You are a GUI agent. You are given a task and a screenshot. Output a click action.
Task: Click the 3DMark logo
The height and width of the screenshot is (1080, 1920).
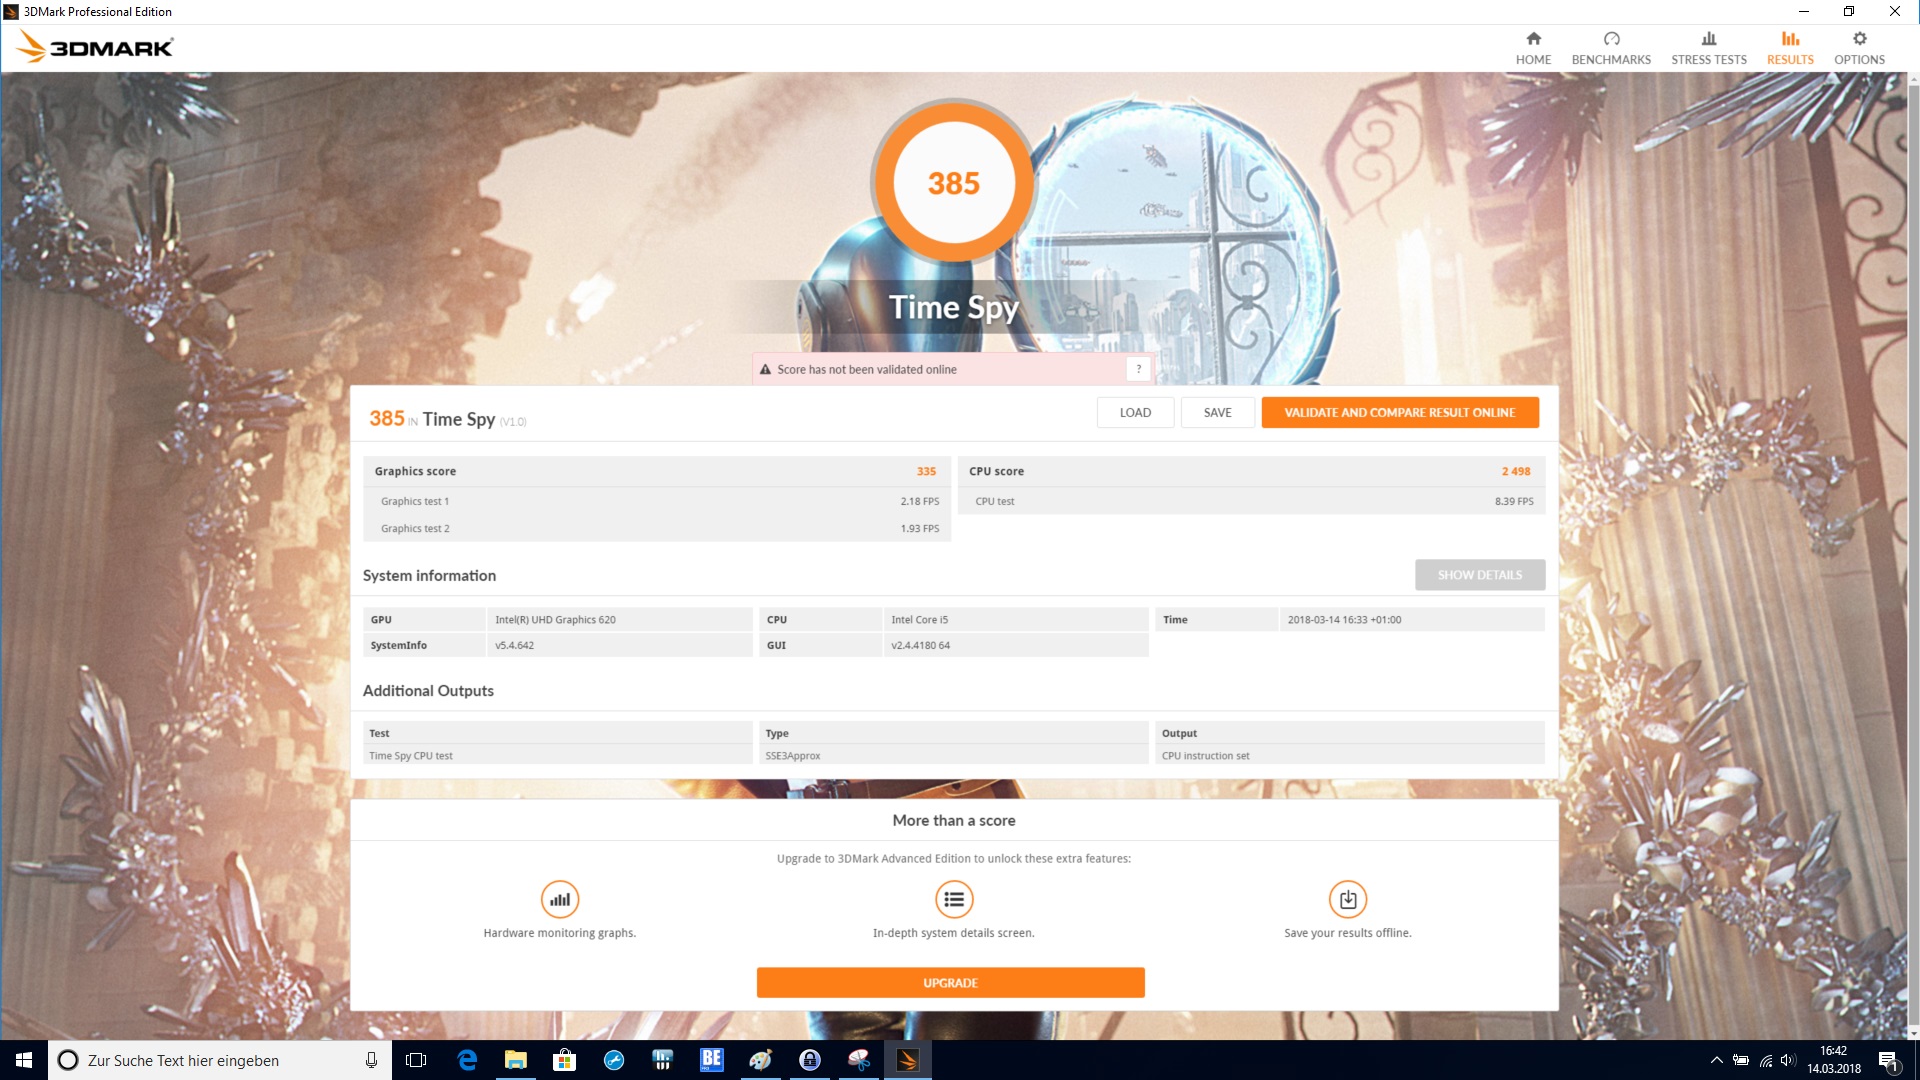click(96, 47)
